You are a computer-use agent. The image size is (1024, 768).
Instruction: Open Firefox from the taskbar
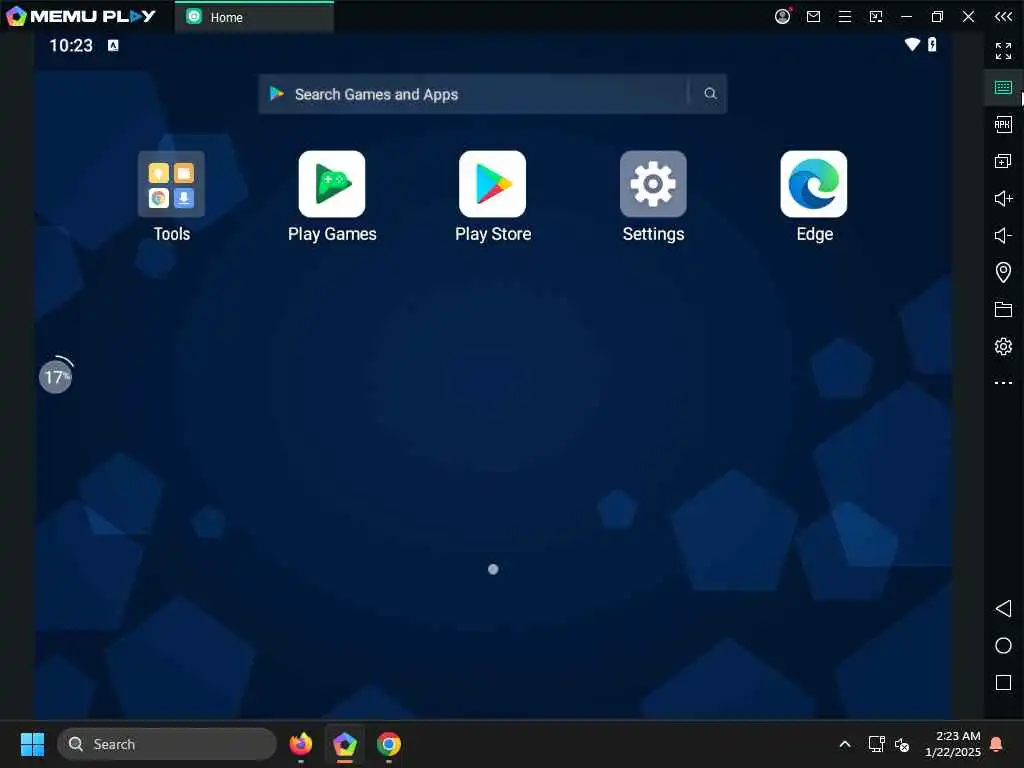pyautogui.click(x=300, y=744)
